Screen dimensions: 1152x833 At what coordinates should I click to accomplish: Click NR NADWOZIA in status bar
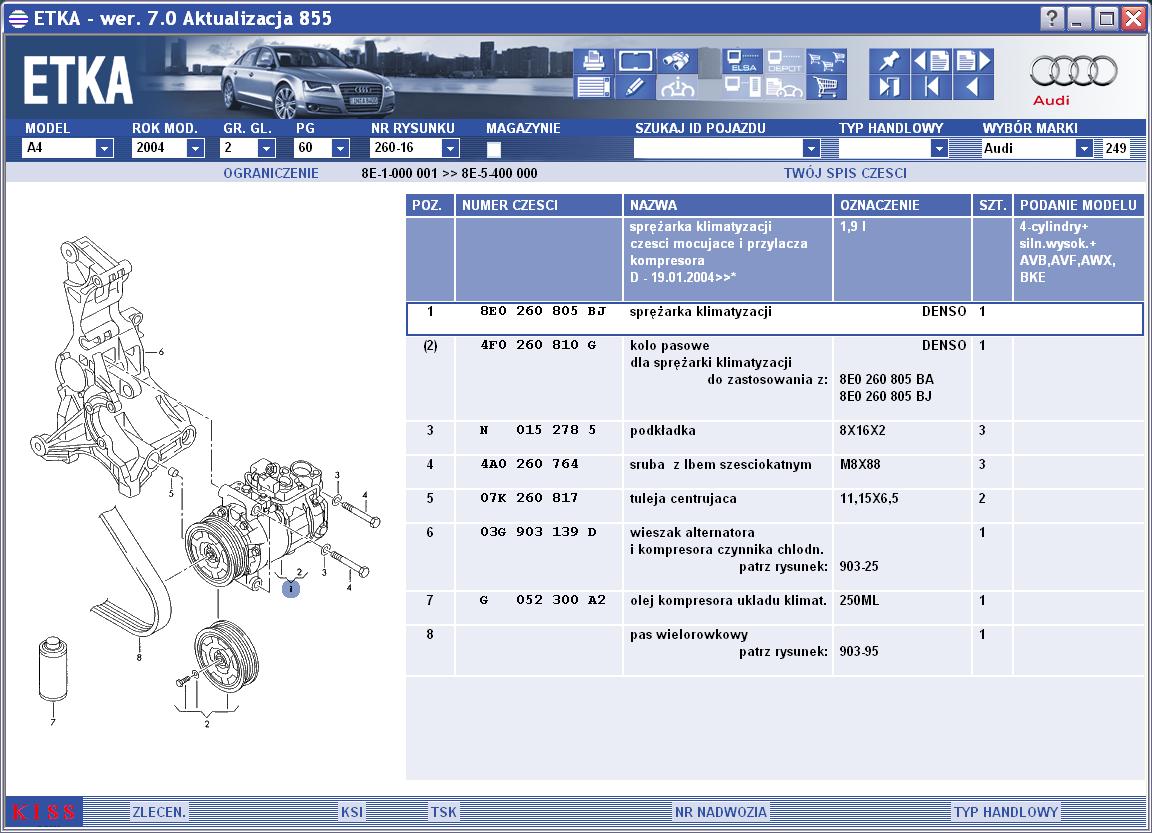coord(721,812)
